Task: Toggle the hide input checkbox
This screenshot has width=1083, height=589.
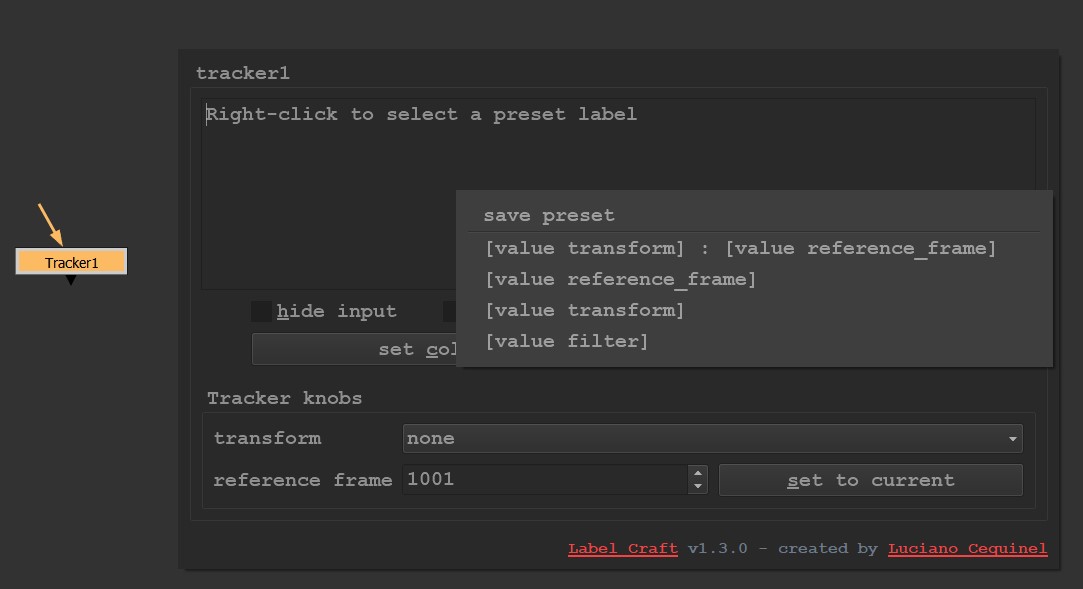Action: [x=261, y=312]
